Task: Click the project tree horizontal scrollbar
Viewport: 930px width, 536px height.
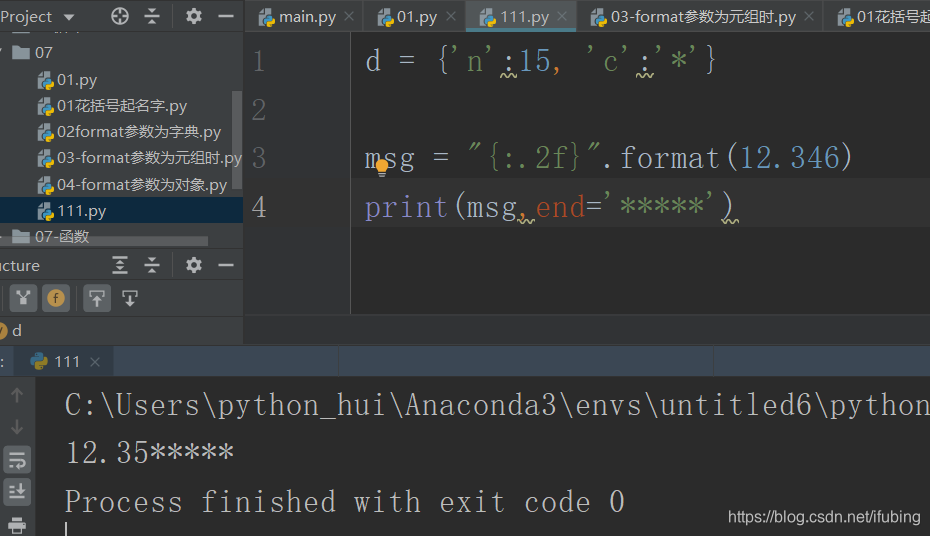Action: click(x=104, y=241)
